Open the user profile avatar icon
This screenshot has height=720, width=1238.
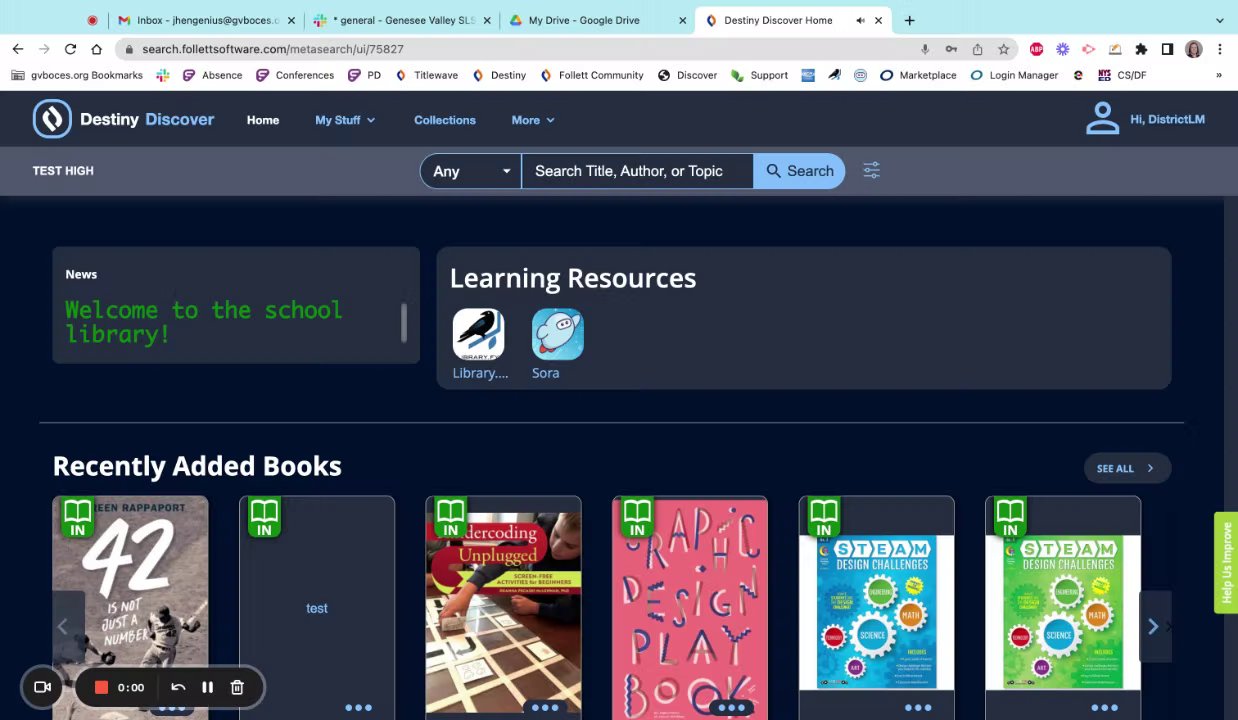point(1102,119)
